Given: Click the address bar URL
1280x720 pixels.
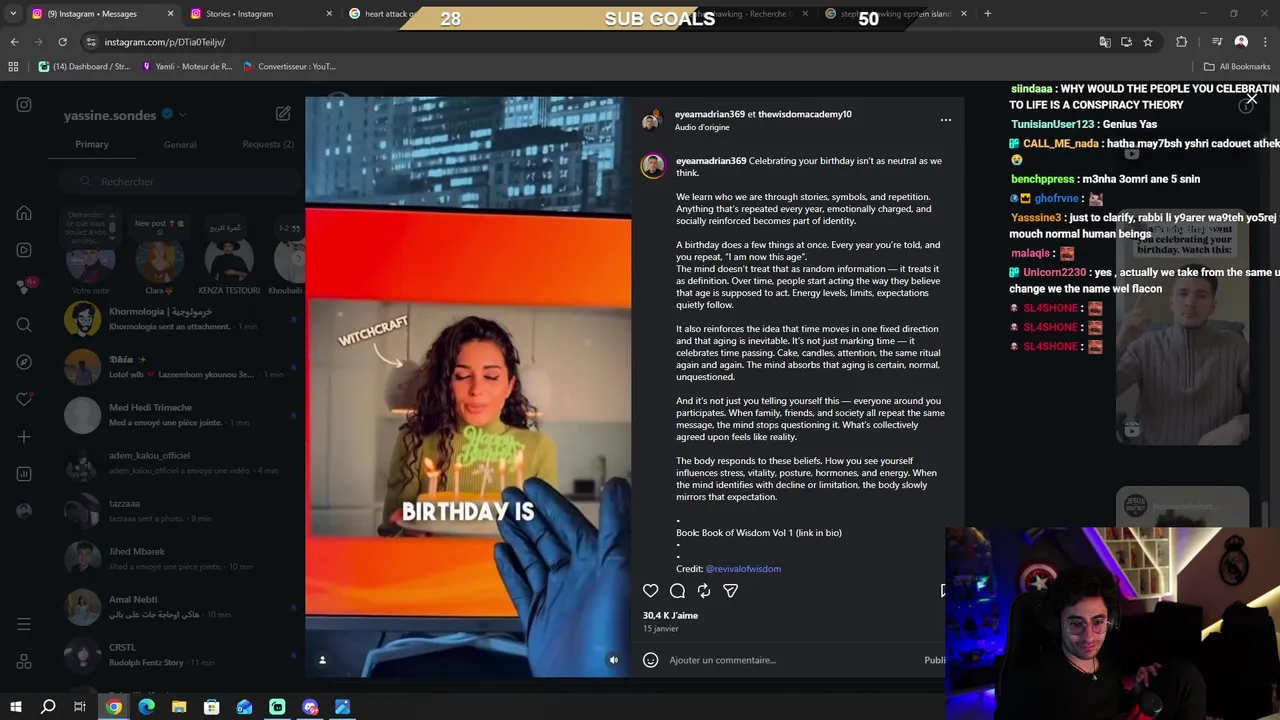Looking at the screenshot, I should pyautogui.click(x=165, y=42).
